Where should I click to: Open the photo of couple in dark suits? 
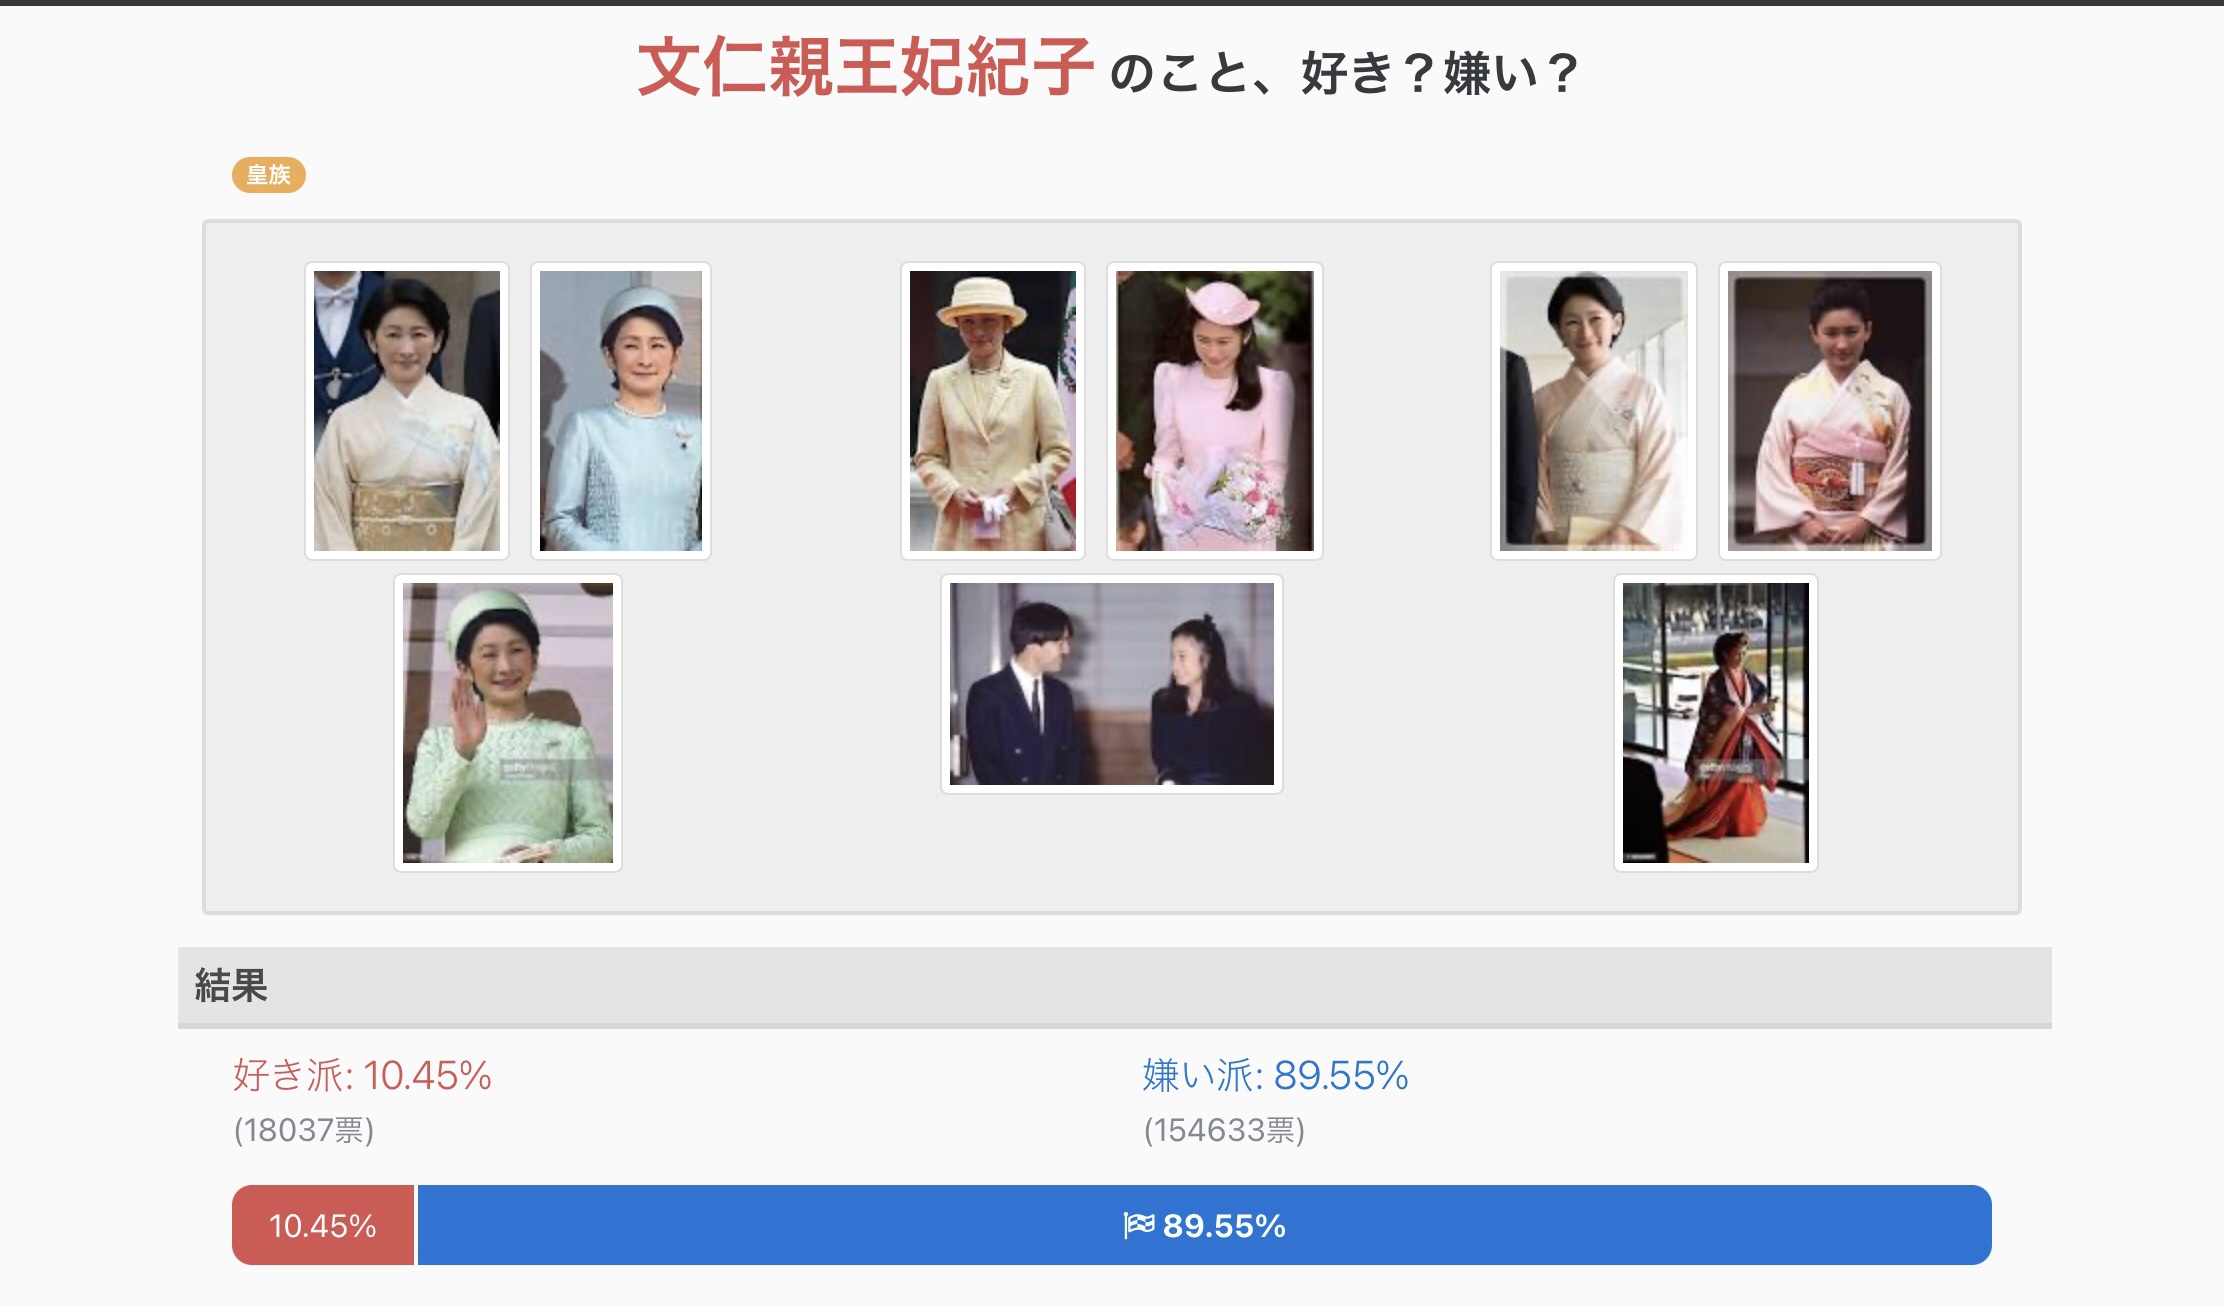point(1112,684)
